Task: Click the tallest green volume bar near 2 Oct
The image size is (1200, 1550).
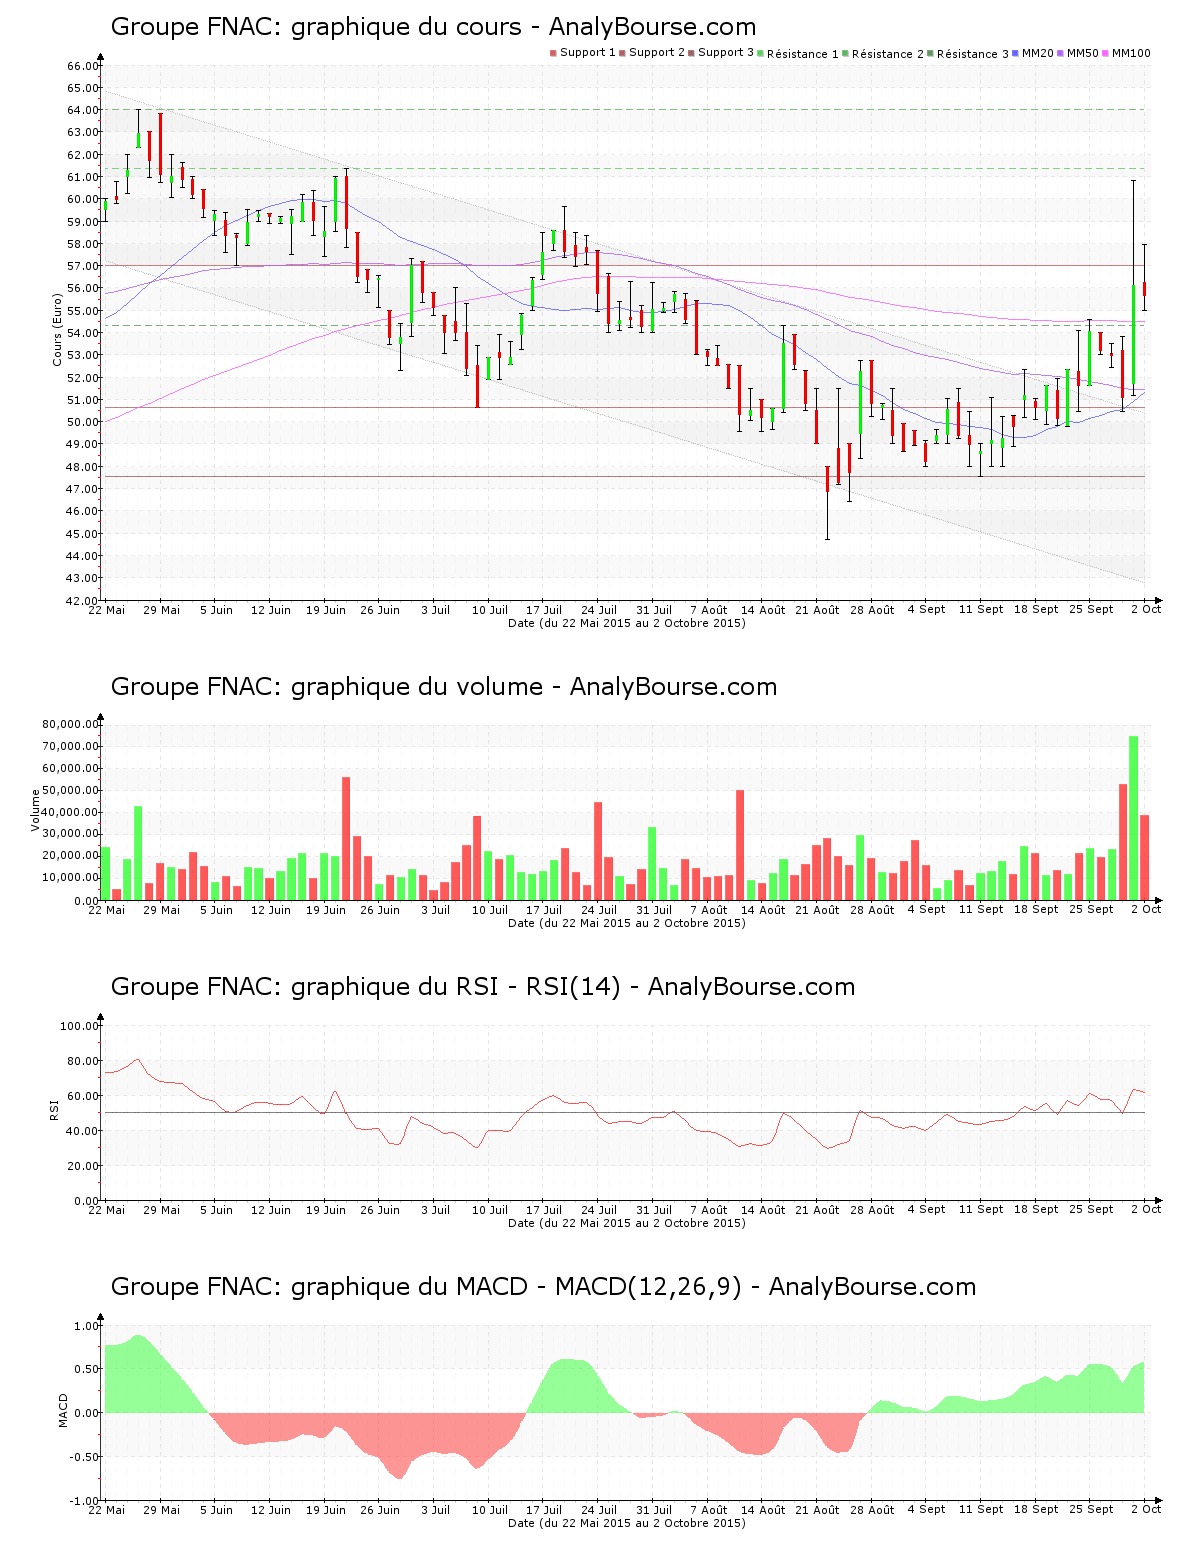Action: point(1134,818)
